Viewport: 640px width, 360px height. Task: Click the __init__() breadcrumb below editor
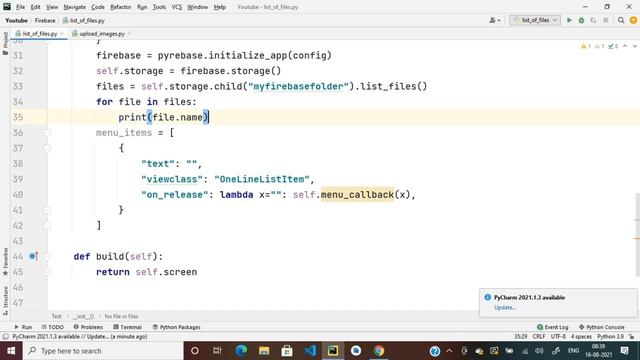click(x=83, y=316)
